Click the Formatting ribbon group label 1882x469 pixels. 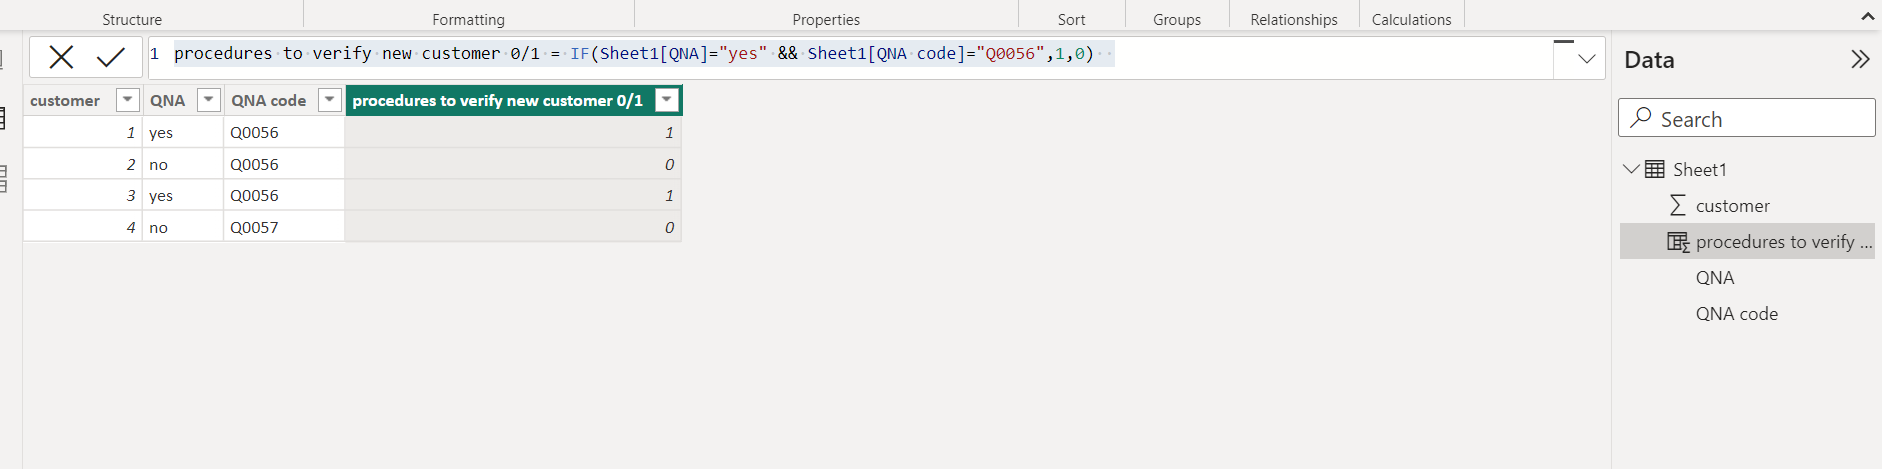click(x=468, y=19)
